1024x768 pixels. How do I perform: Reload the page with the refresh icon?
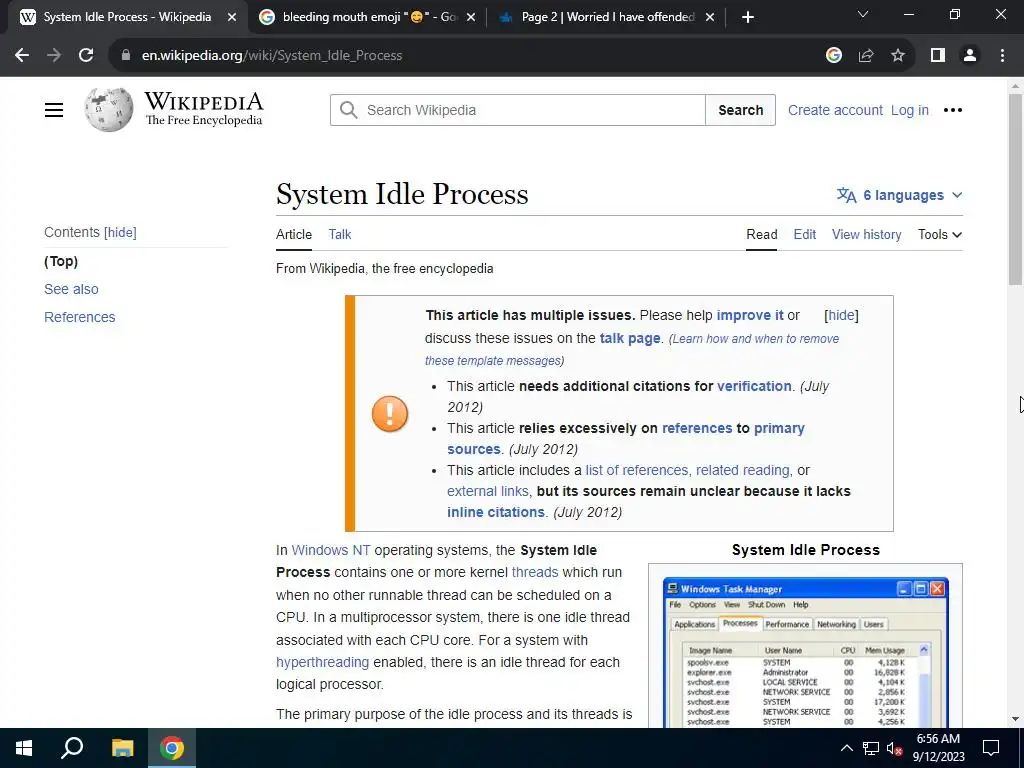86,56
